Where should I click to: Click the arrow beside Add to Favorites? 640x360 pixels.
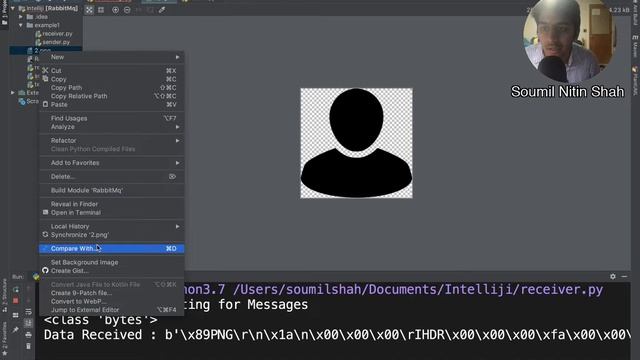(x=178, y=163)
